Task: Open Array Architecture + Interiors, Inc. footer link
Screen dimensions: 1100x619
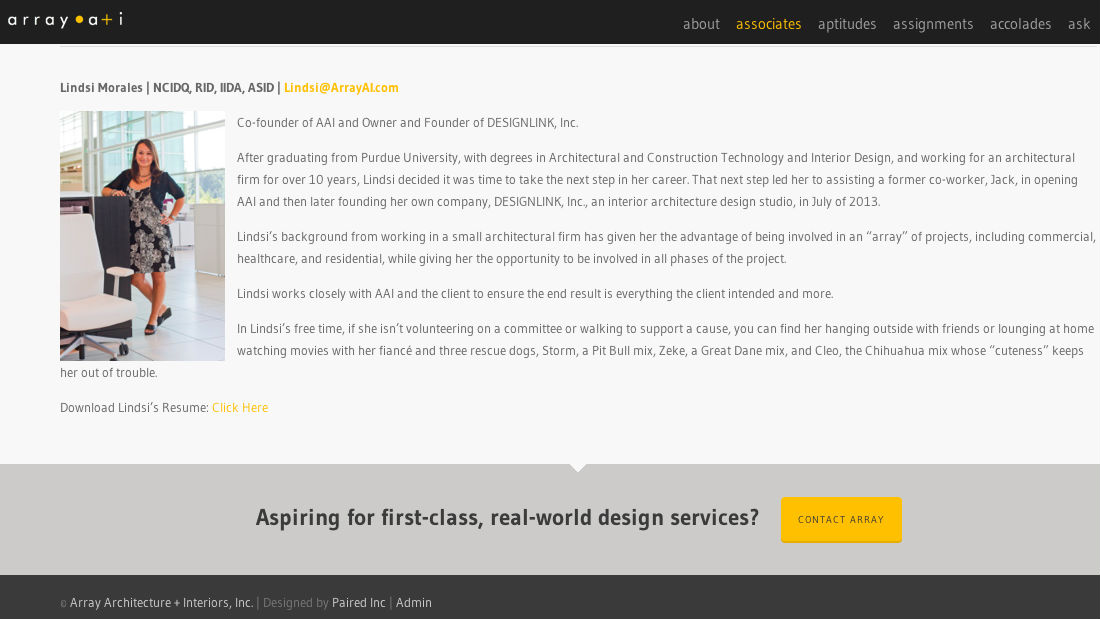Action: (161, 603)
